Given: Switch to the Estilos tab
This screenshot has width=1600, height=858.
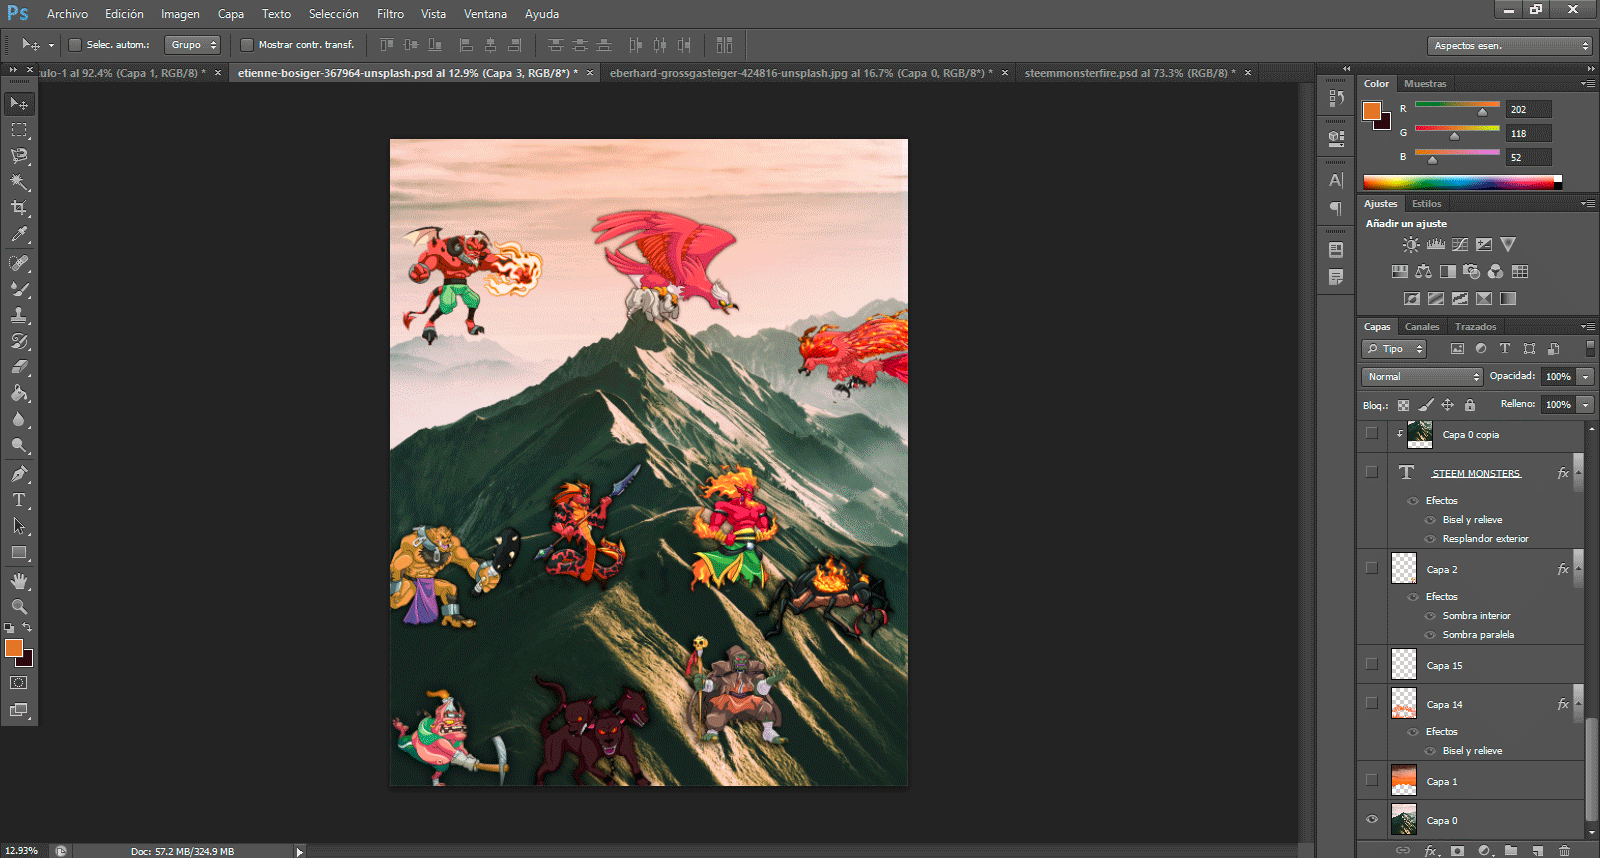Looking at the screenshot, I should click(1427, 204).
